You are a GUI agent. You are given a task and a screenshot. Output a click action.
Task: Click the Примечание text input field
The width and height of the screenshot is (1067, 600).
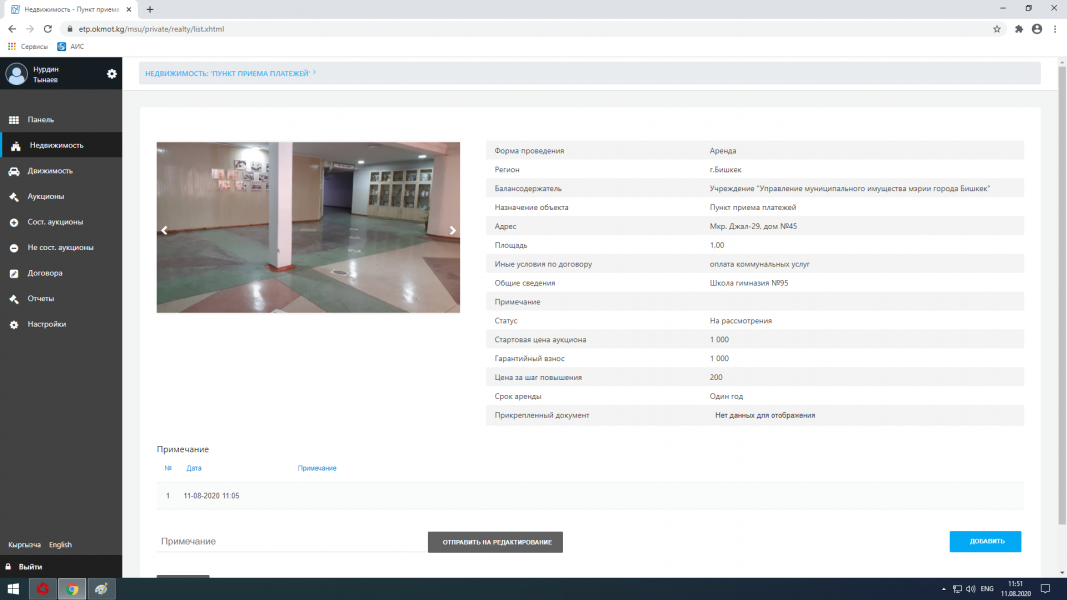tap(290, 541)
